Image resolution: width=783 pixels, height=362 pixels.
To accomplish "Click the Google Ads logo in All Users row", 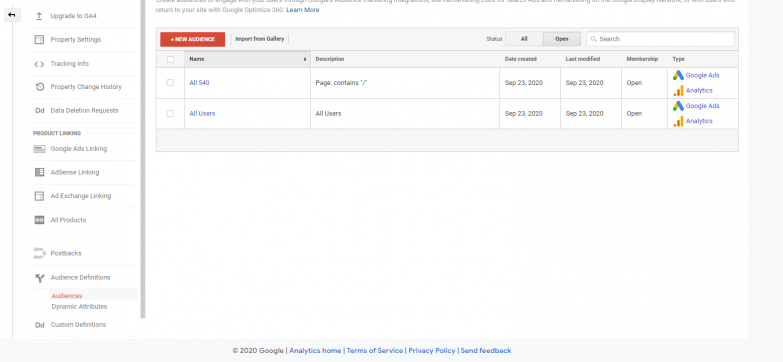I will [678, 106].
